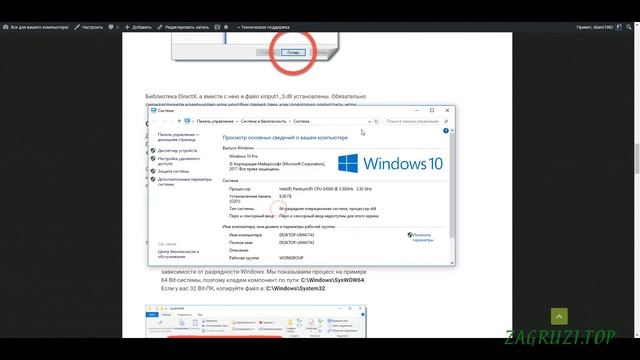
Task: Click shield icon beside 'Диспетчер устройств'
Action: (x=153, y=151)
